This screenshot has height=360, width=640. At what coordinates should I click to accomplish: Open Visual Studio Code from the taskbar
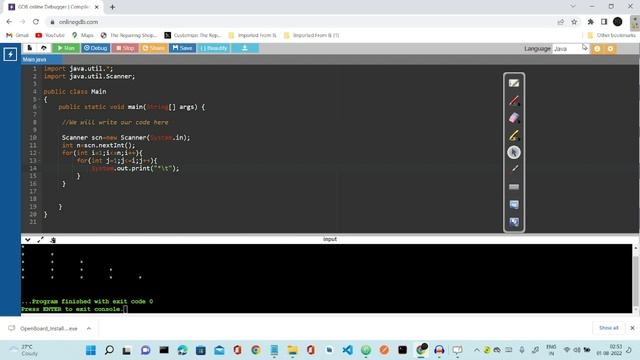(x=347, y=350)
